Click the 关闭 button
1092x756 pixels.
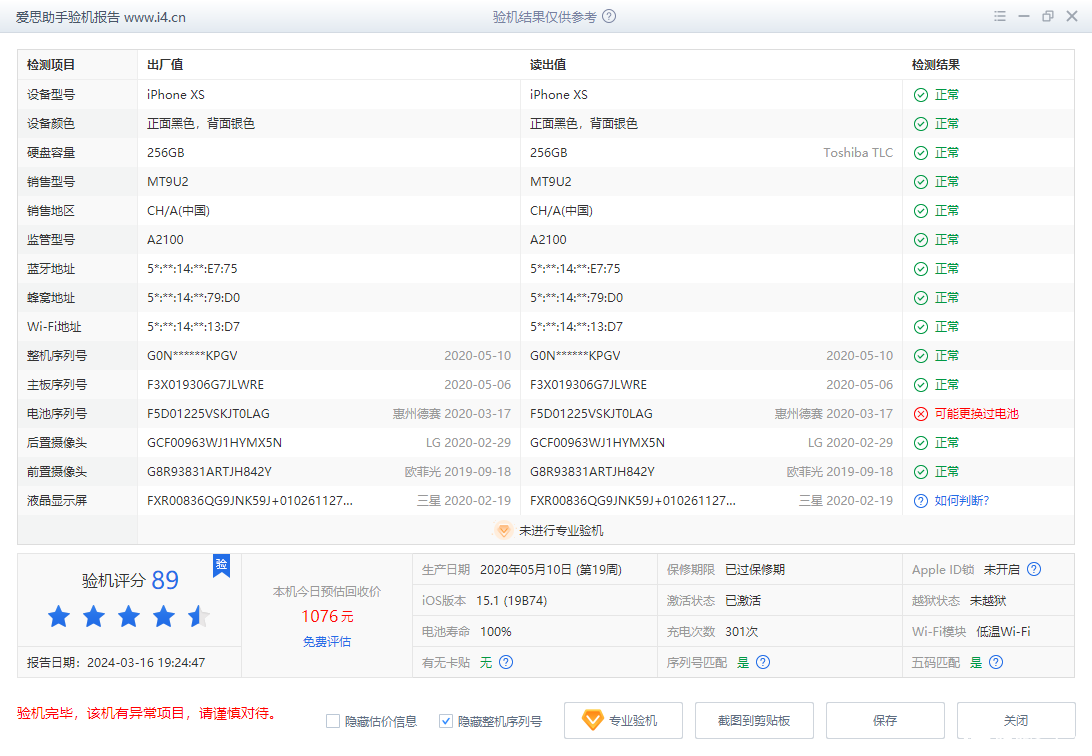pos(1016,720)
